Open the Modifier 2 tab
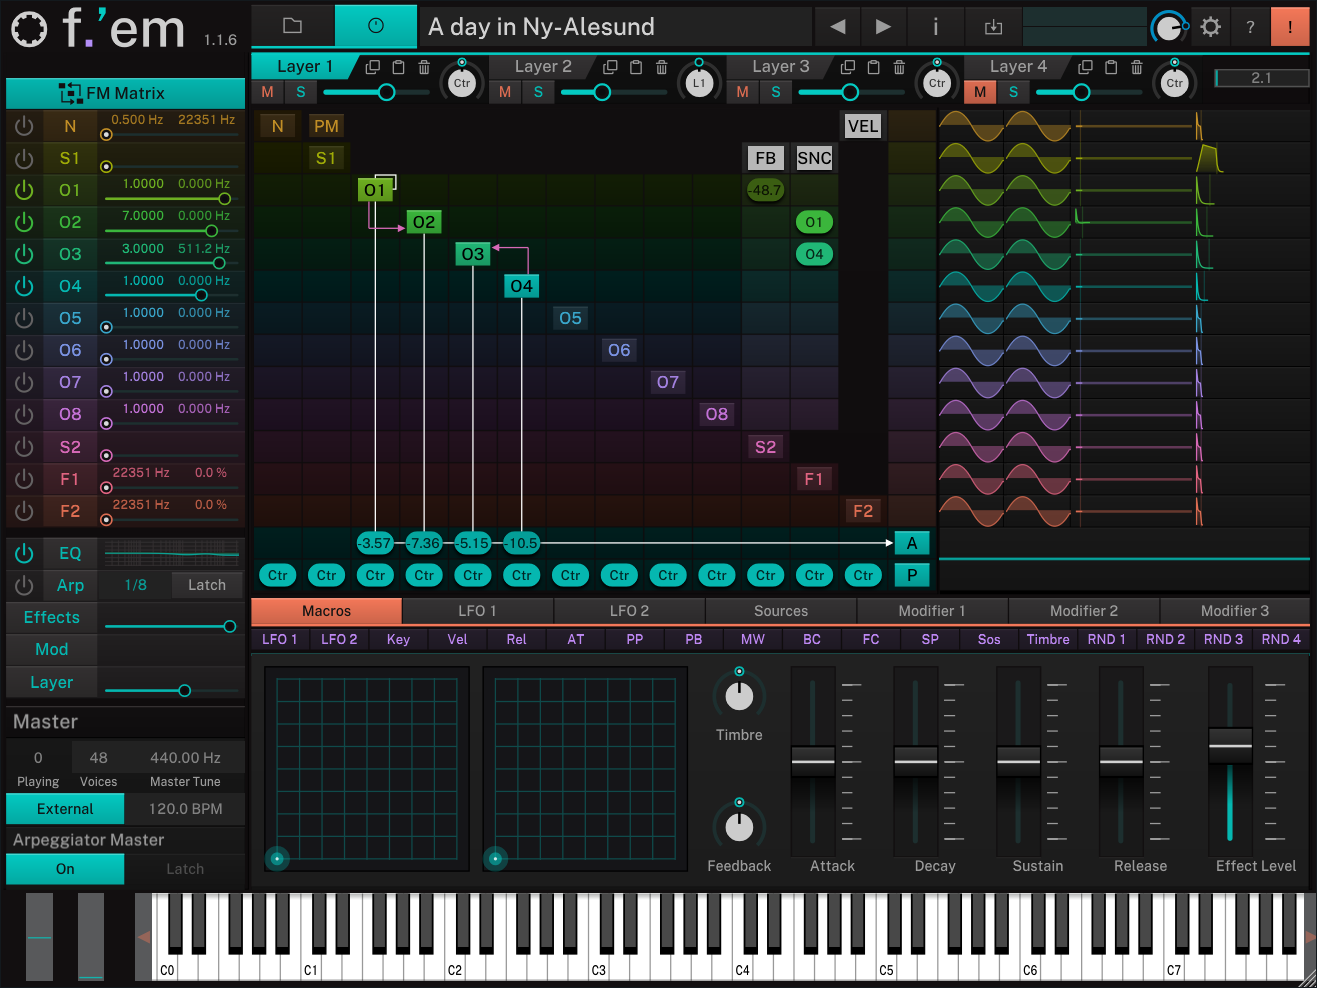 click(1083, 610)
